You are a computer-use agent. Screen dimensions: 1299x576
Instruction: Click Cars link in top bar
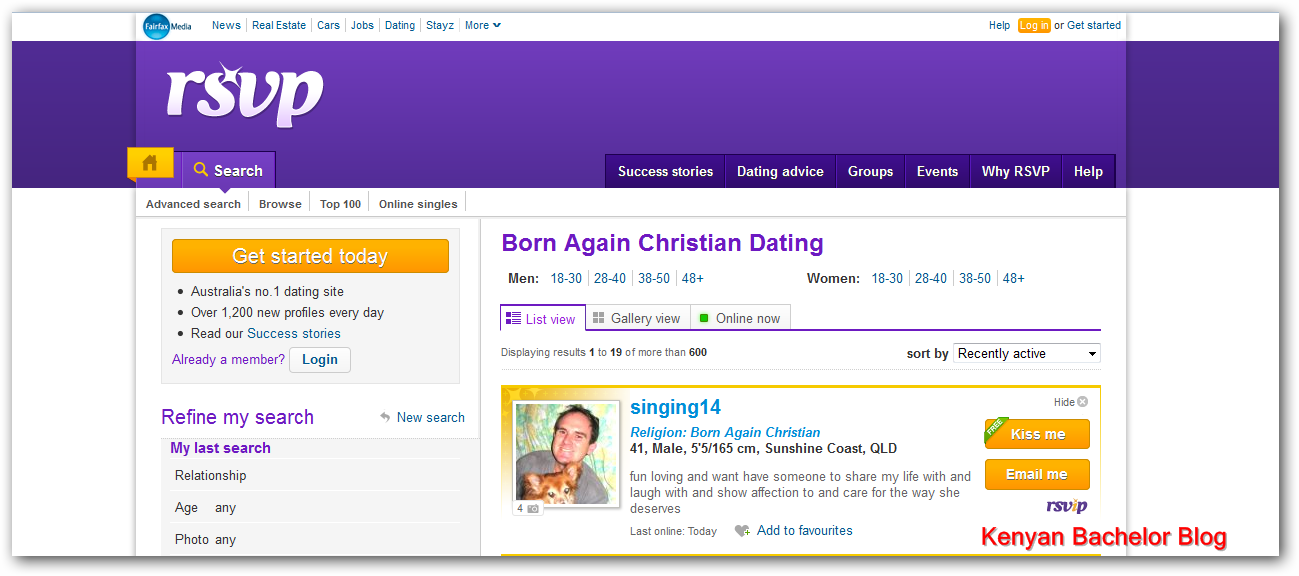point(328,25)
